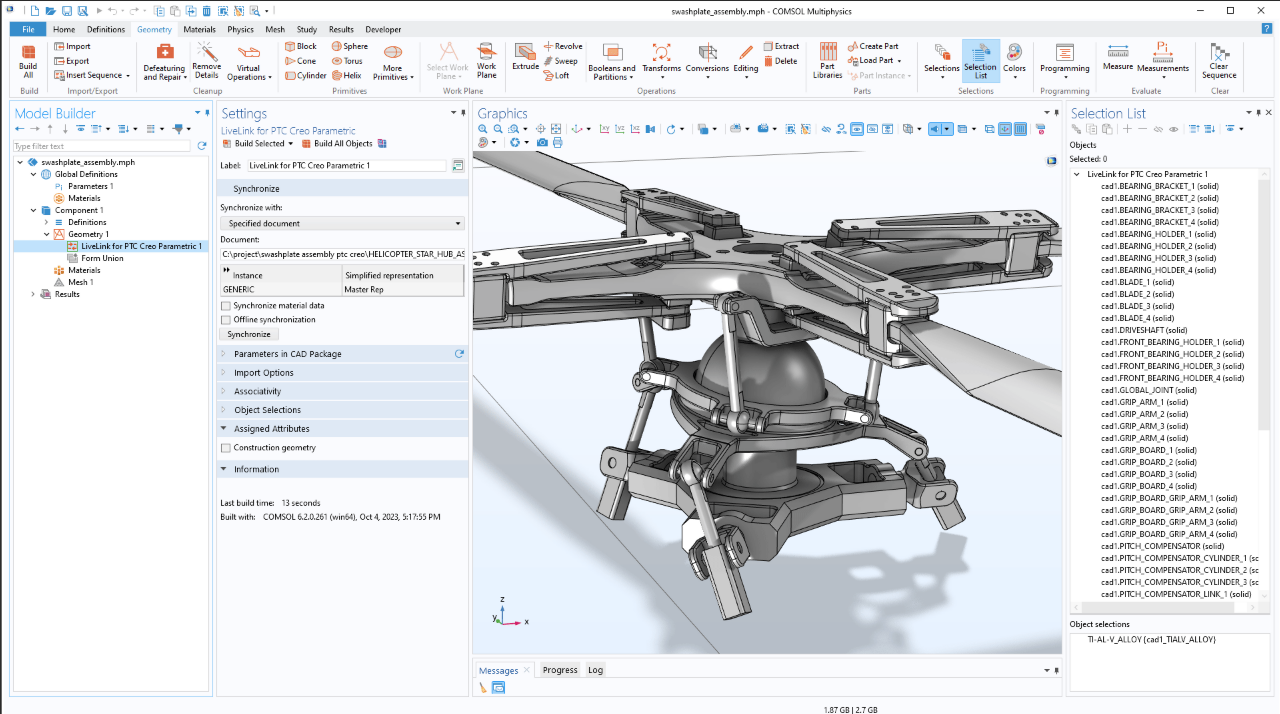
Task: Open the Log tab
Action: (595, 670)
